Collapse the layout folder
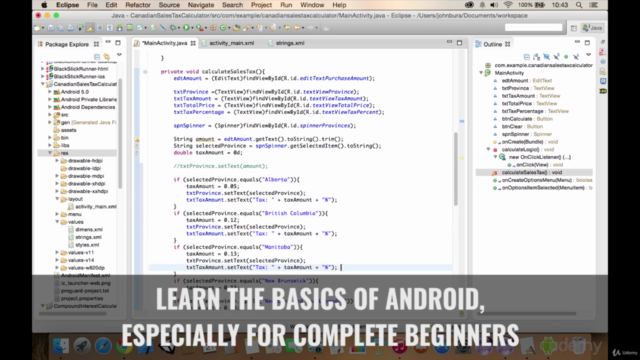640x360 pixels. (57, 199)
